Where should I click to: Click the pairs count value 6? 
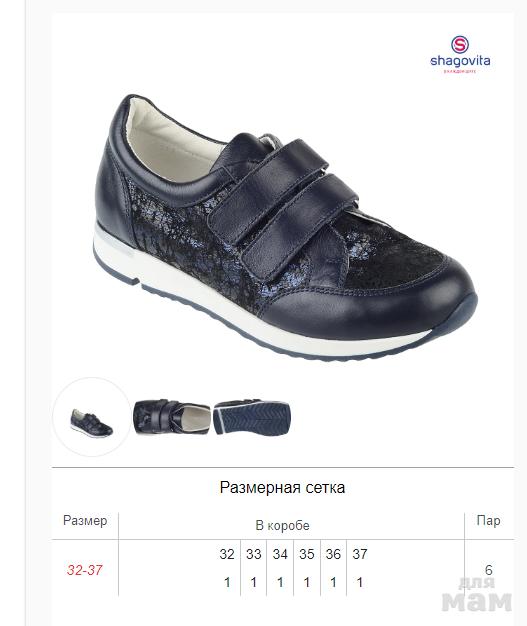click(489, 570)
